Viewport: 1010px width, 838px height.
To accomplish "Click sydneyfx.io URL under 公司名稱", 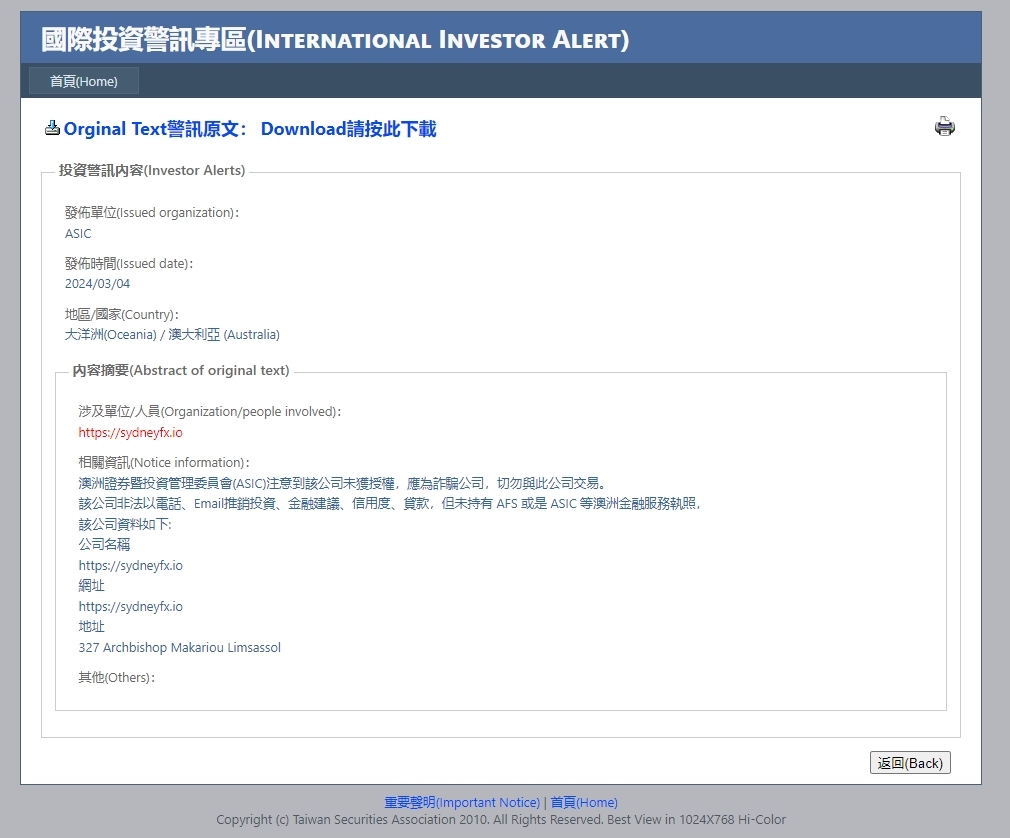I will [x=130, y=566].
